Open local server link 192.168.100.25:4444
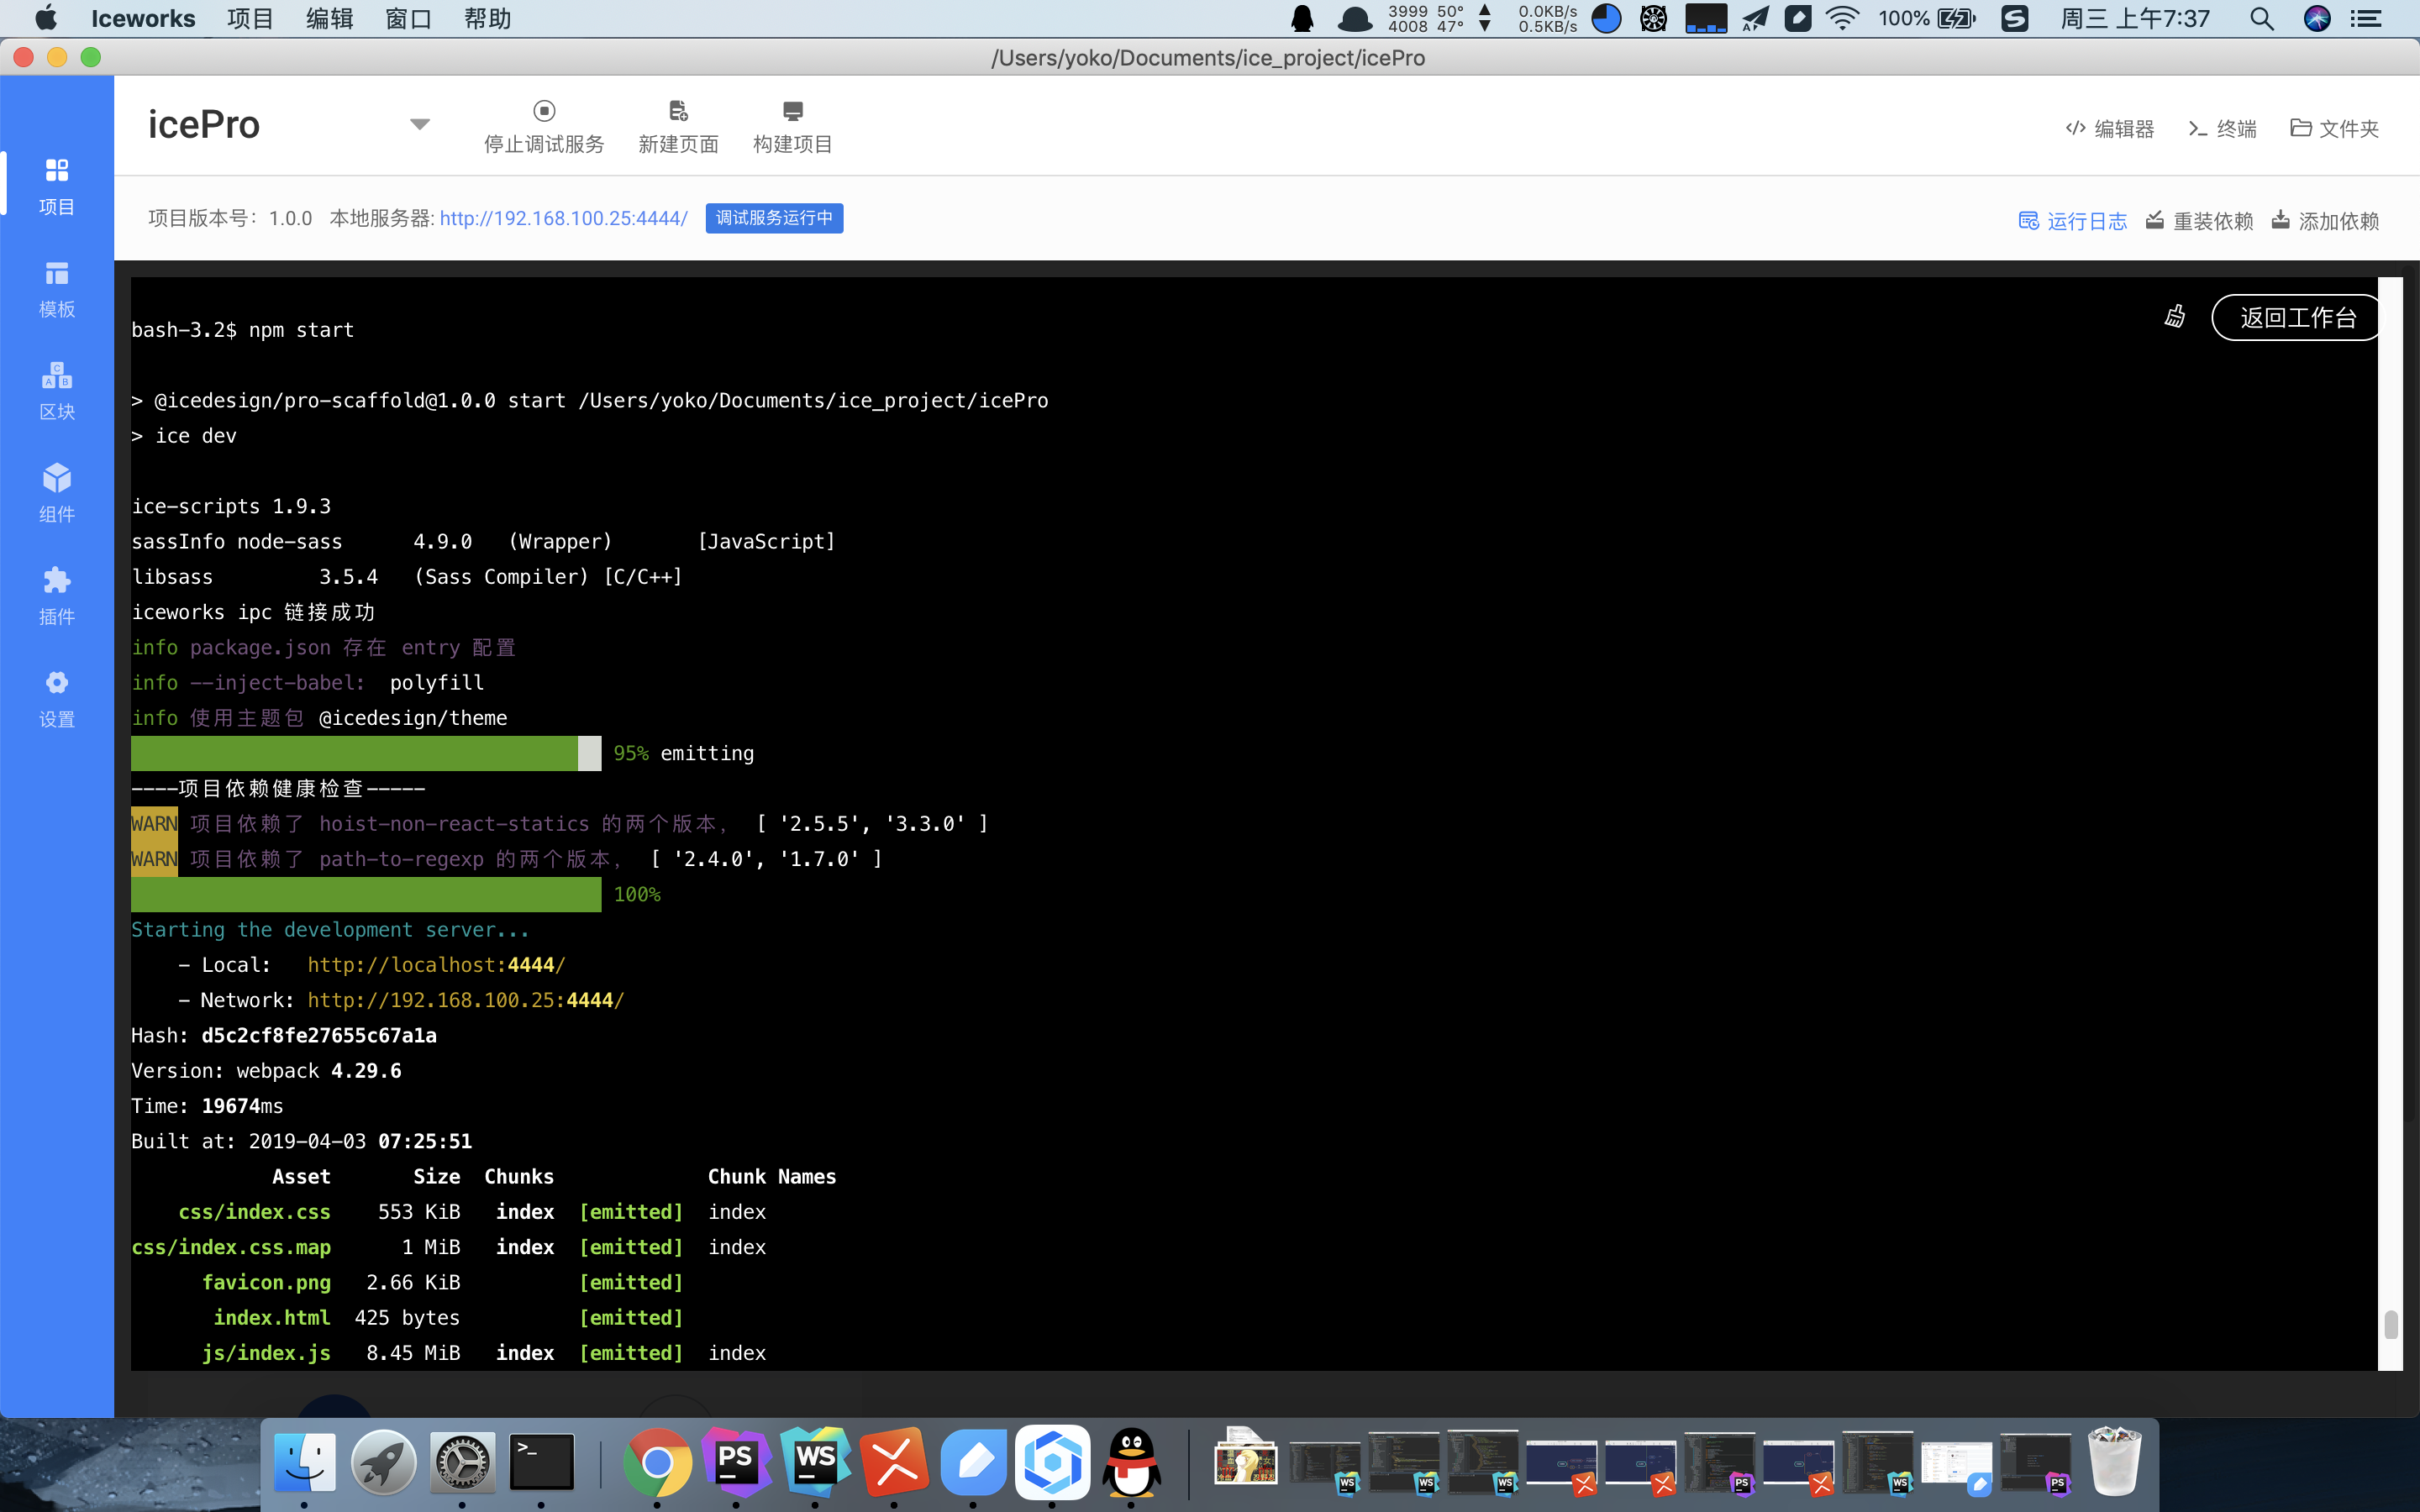Image resolution: width=2420 pixels, height=1512 pixels. pyautogui.click(x=564, y=218)
